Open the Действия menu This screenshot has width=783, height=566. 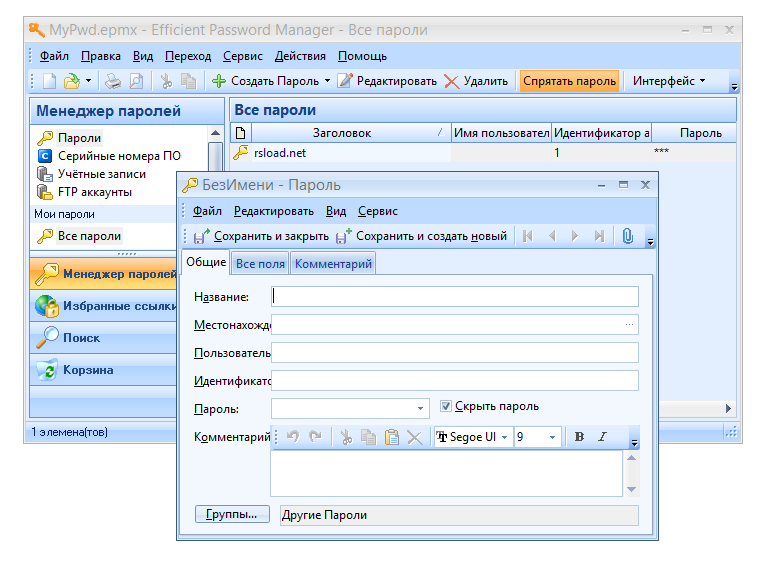tap(300, 56)
